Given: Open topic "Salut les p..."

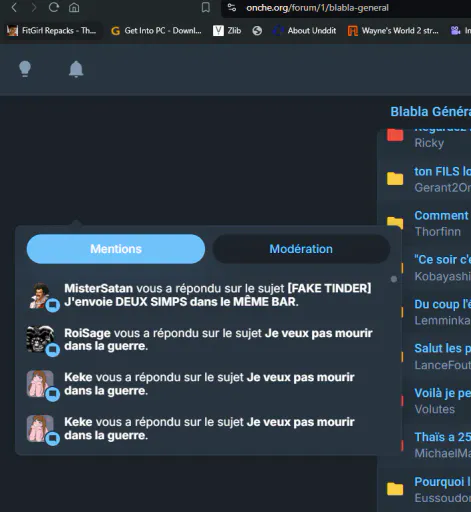Looking at the screenshot, I should [x=442, y=348].
